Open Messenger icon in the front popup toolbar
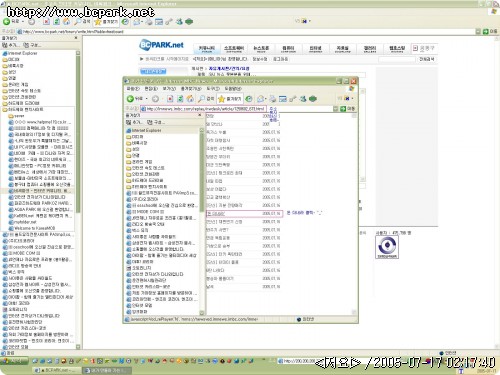Screen dimensions: 500x375 pyautogui.click(x=303, y=99)
